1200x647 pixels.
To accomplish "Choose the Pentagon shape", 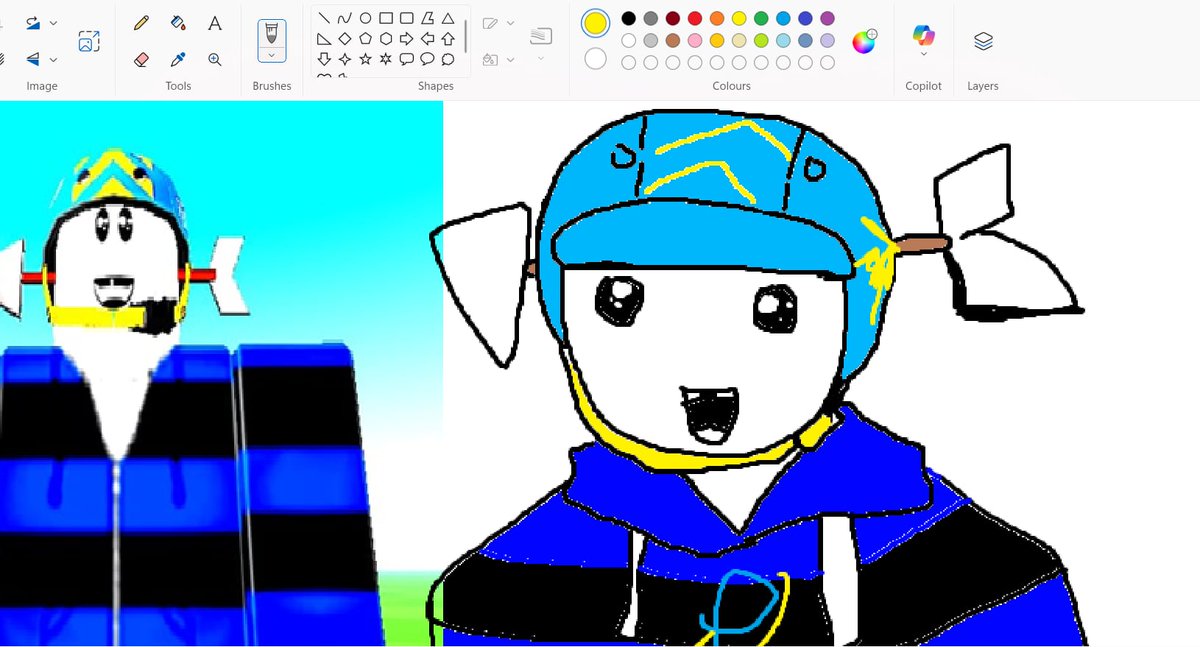I will click(x=366, y=39).
